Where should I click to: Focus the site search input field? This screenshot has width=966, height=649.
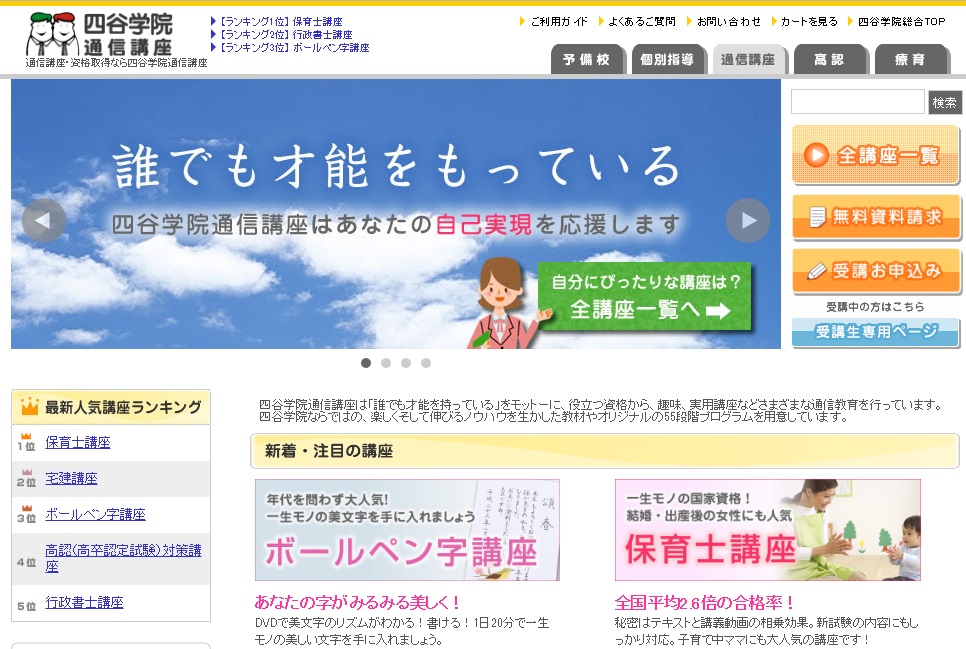(x=858, y=102)
